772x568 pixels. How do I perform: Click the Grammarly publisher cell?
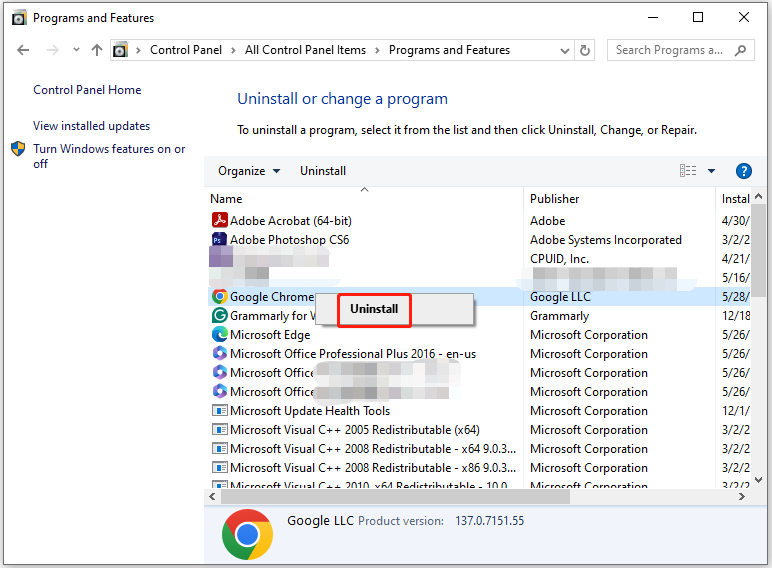(559, 316)
